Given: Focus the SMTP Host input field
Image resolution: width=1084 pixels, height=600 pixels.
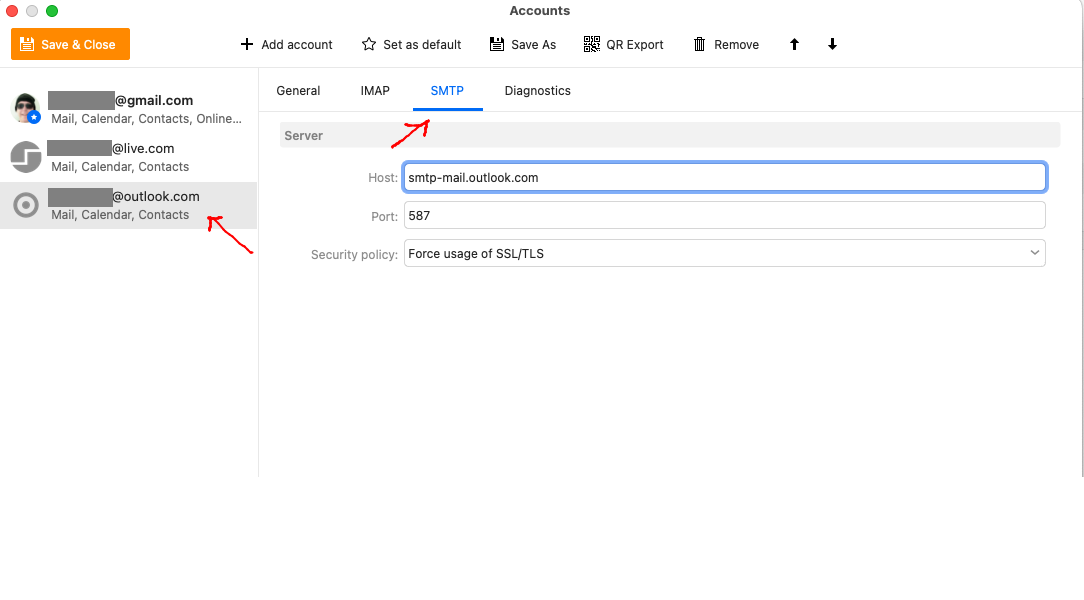Looking at the screenshot, I should pyautogui.click(x=725, y=178).
